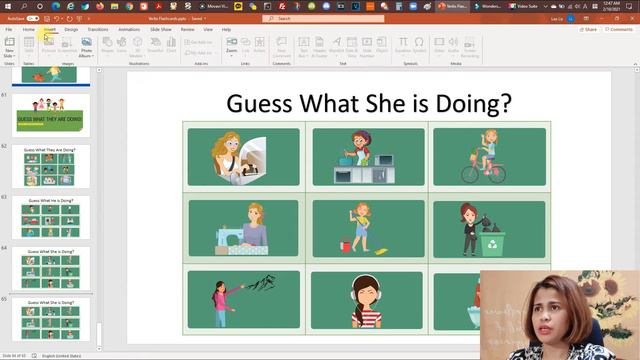Screen dimensions: 640x360
Task: Select slide 62 thumbnail
Action: tap(51, 166)
